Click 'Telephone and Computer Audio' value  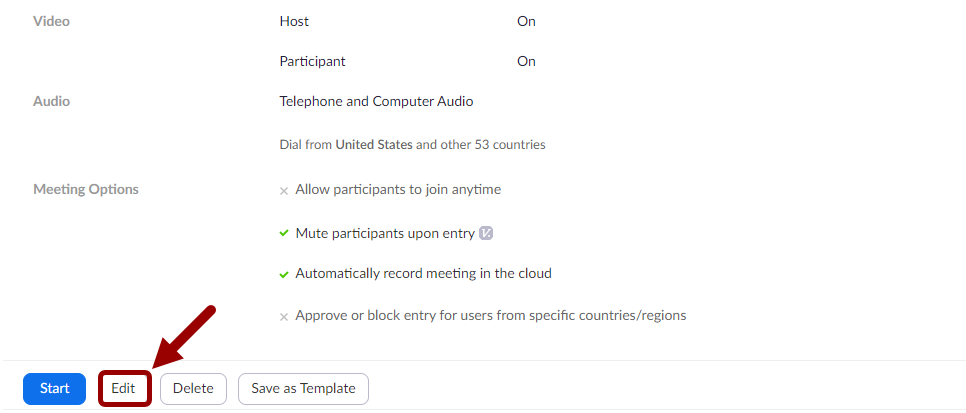point(376,101)
